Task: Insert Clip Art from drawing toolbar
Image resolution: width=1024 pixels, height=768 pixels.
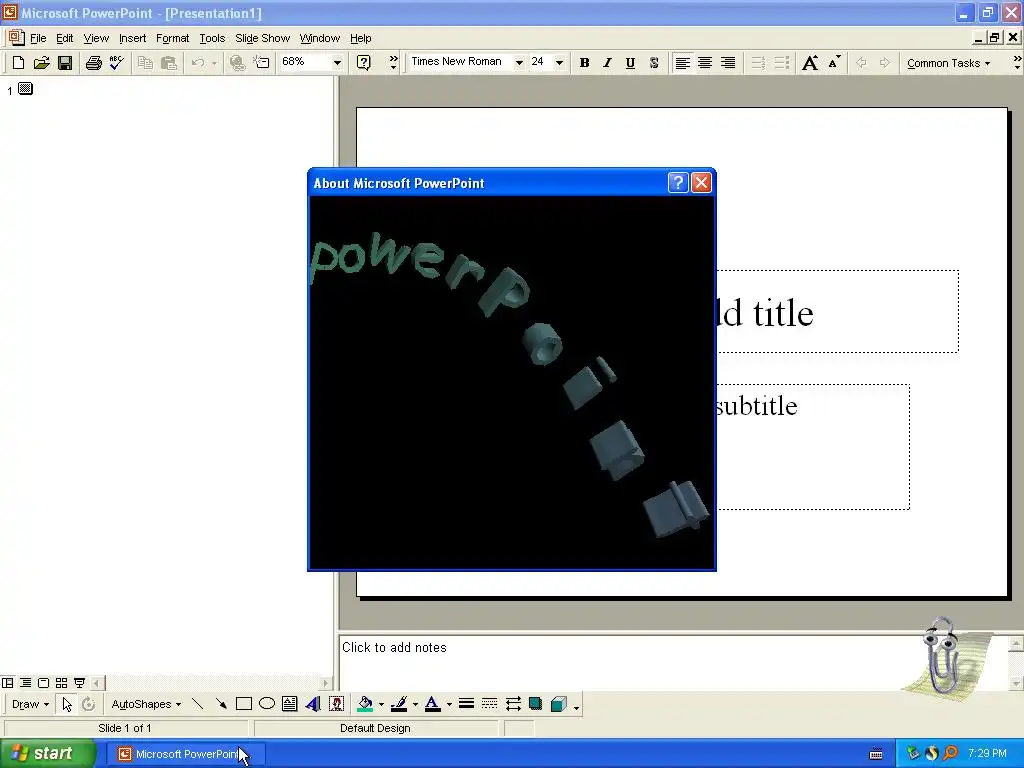Action: tap(336, 704)
